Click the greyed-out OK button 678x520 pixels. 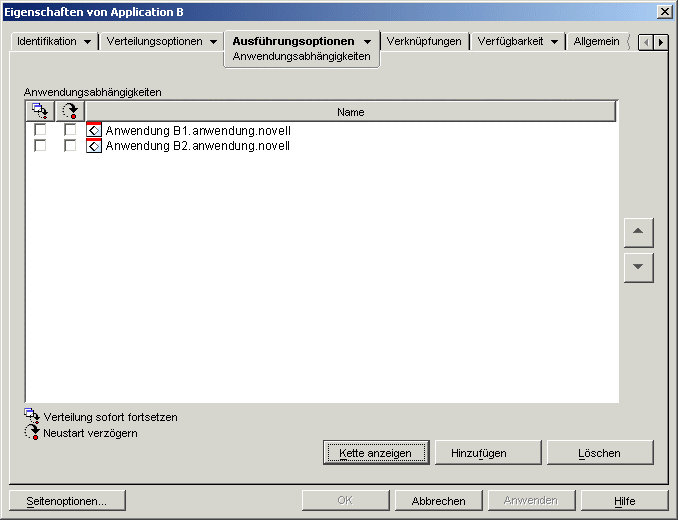click(345, 501)
